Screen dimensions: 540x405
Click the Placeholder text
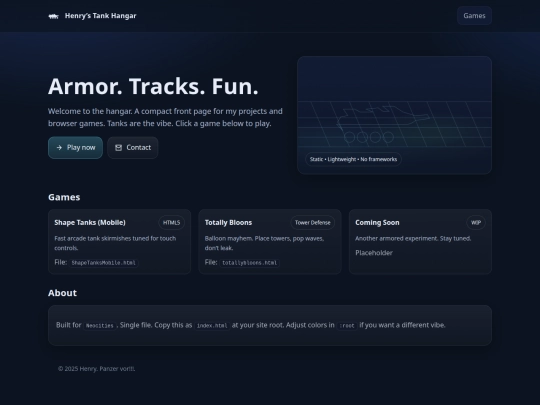[x=374, y=253]
